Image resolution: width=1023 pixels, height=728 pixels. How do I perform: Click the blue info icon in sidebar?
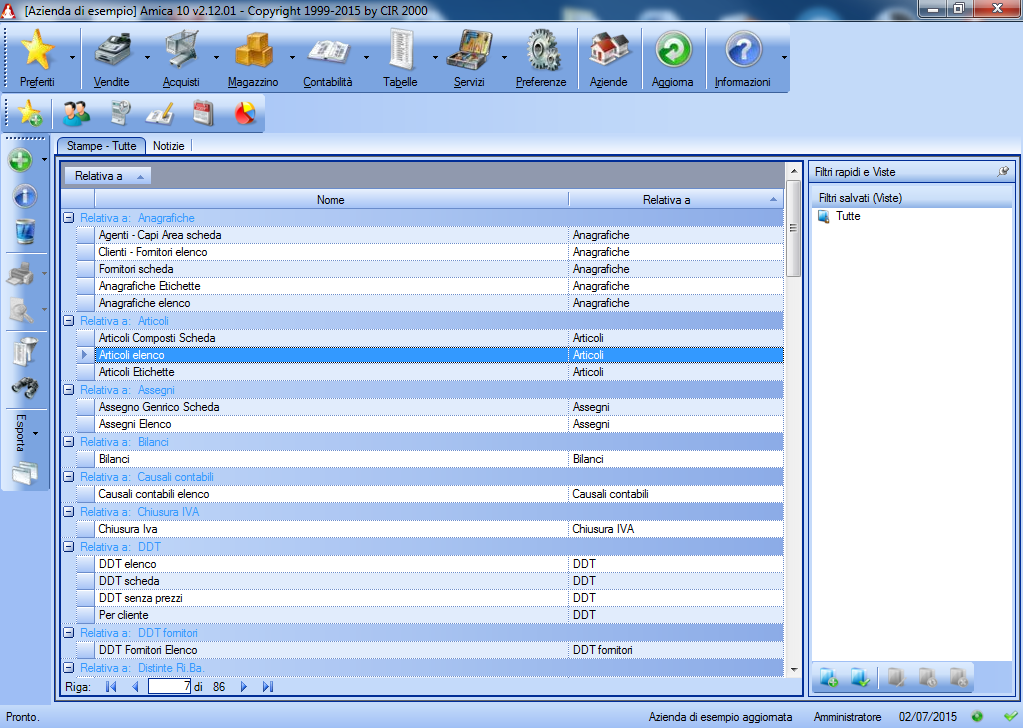25,196
